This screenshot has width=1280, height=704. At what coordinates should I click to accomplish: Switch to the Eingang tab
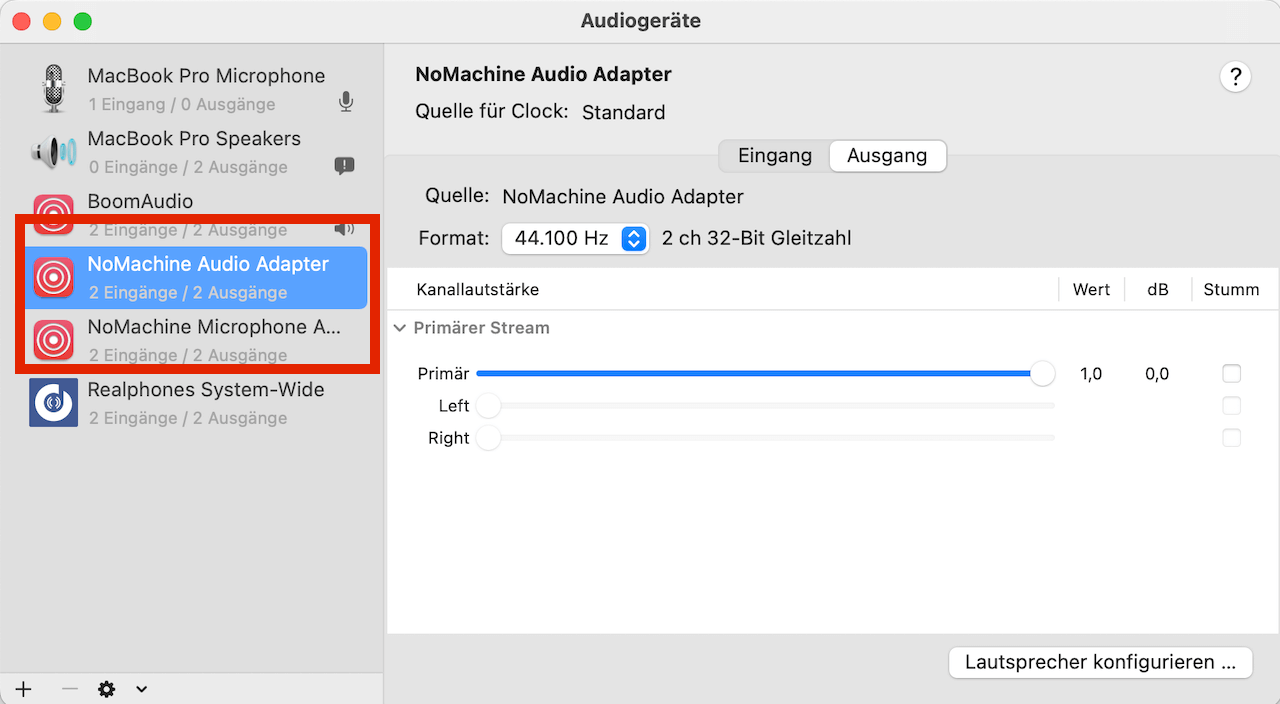click(x=774, y=156)
